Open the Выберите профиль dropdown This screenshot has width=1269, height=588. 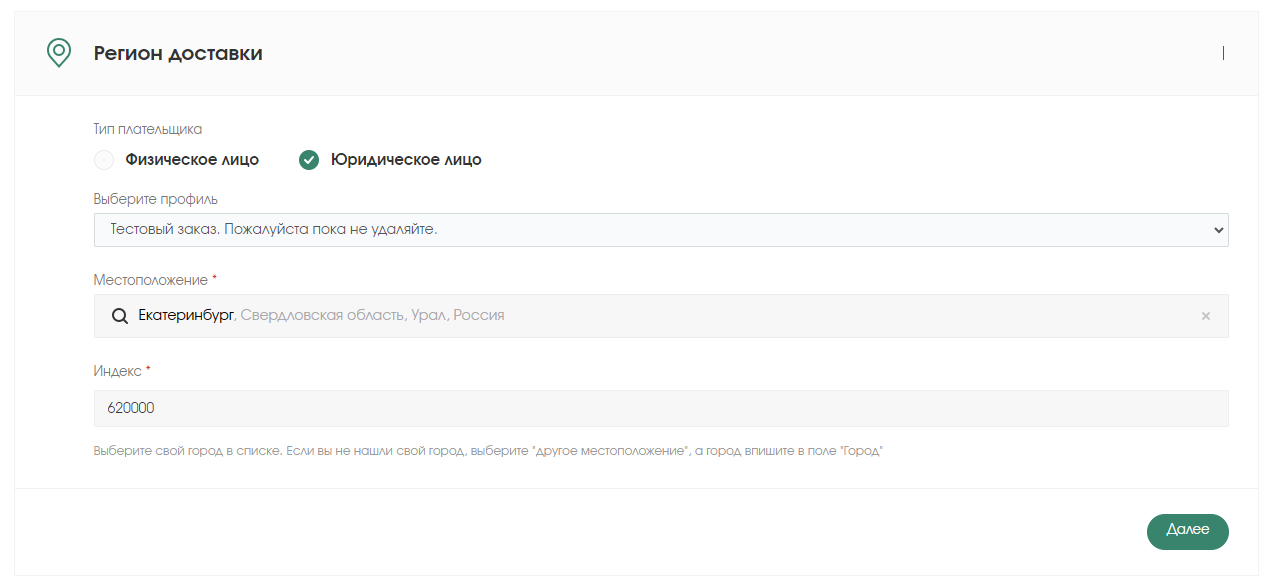pyautogui.click(x=661, y=230)
